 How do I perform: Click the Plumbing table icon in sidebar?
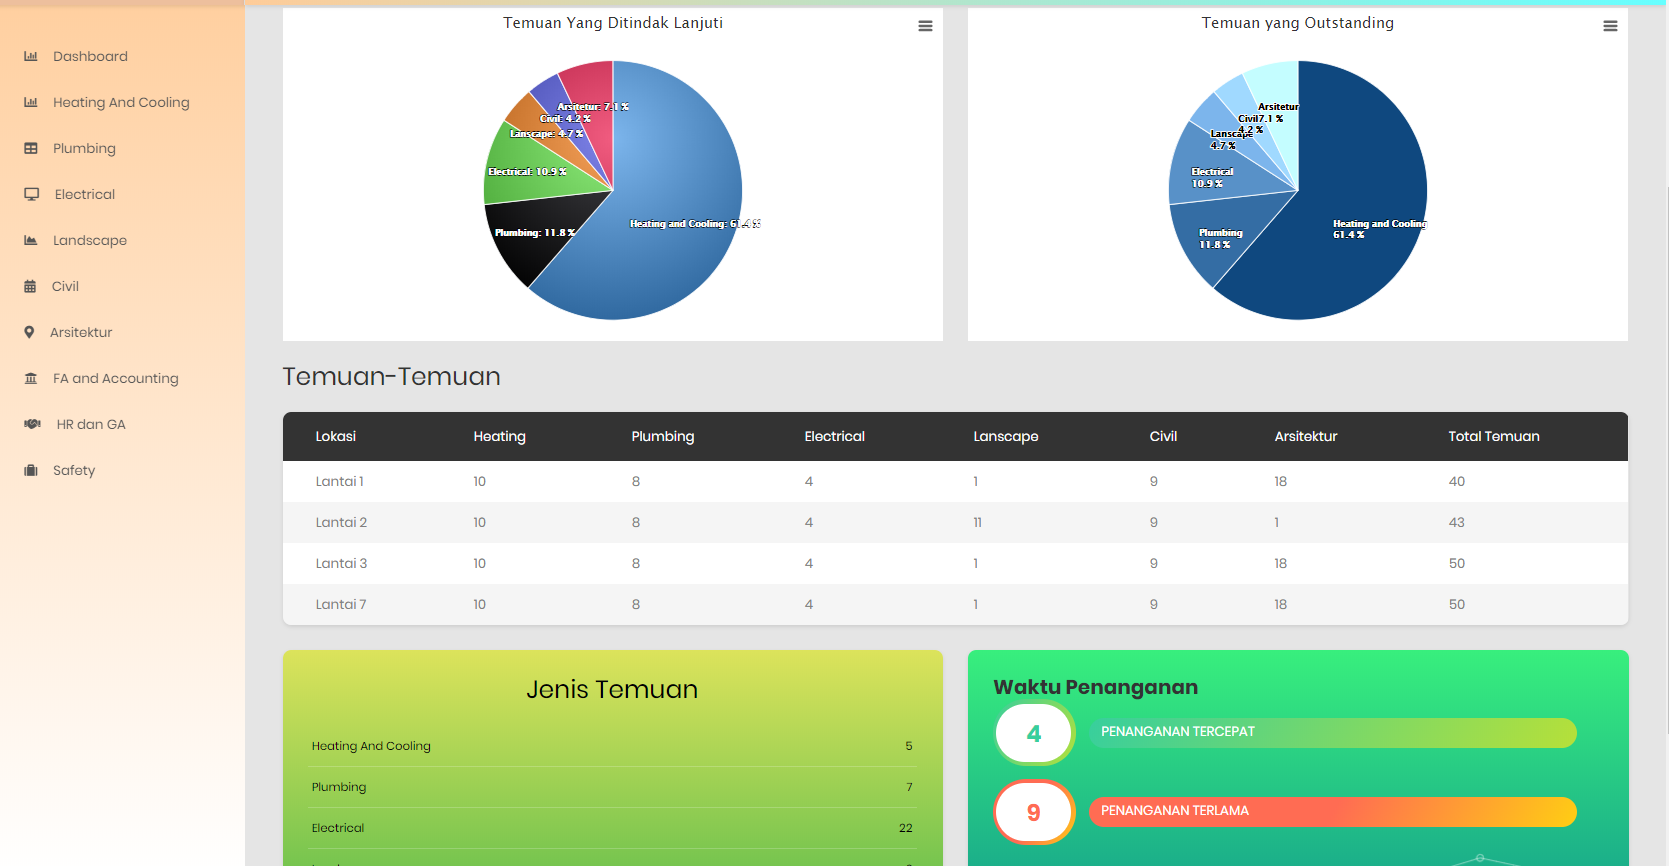tap(31, 149)
